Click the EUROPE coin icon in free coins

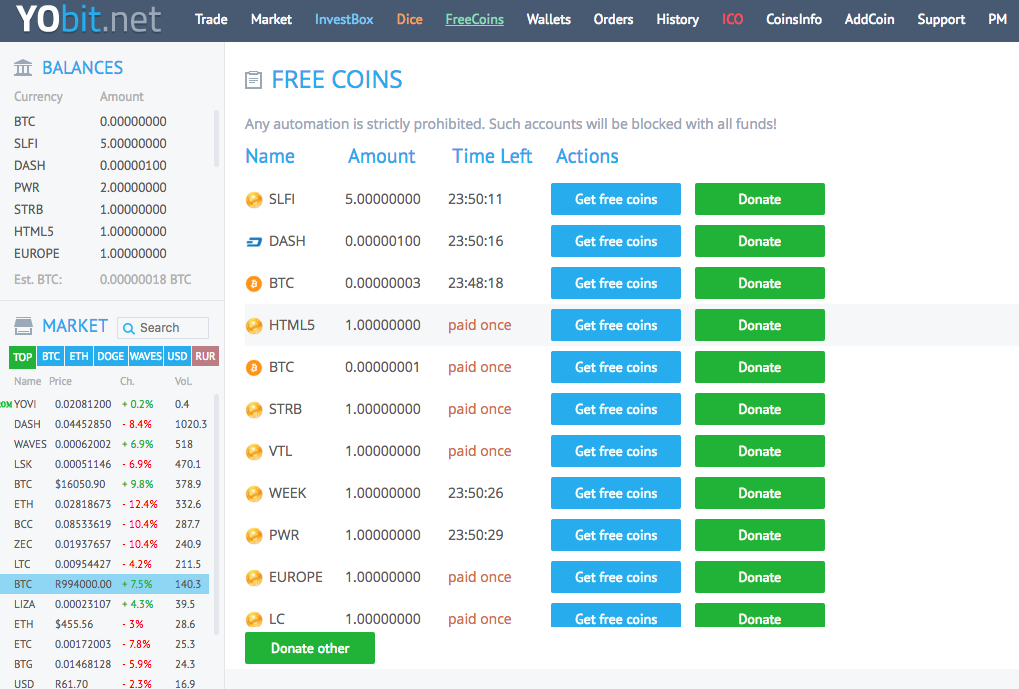pos(254,578)
